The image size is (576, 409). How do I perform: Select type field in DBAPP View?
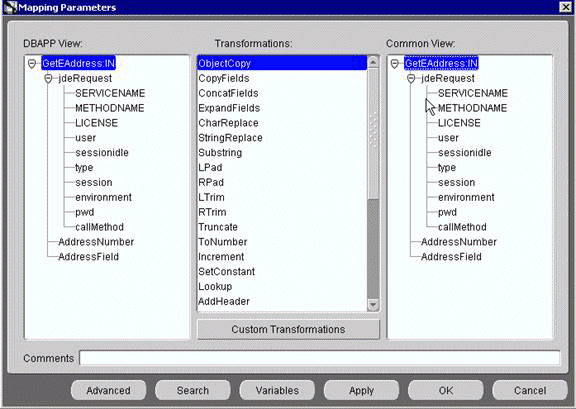point(84,168)
